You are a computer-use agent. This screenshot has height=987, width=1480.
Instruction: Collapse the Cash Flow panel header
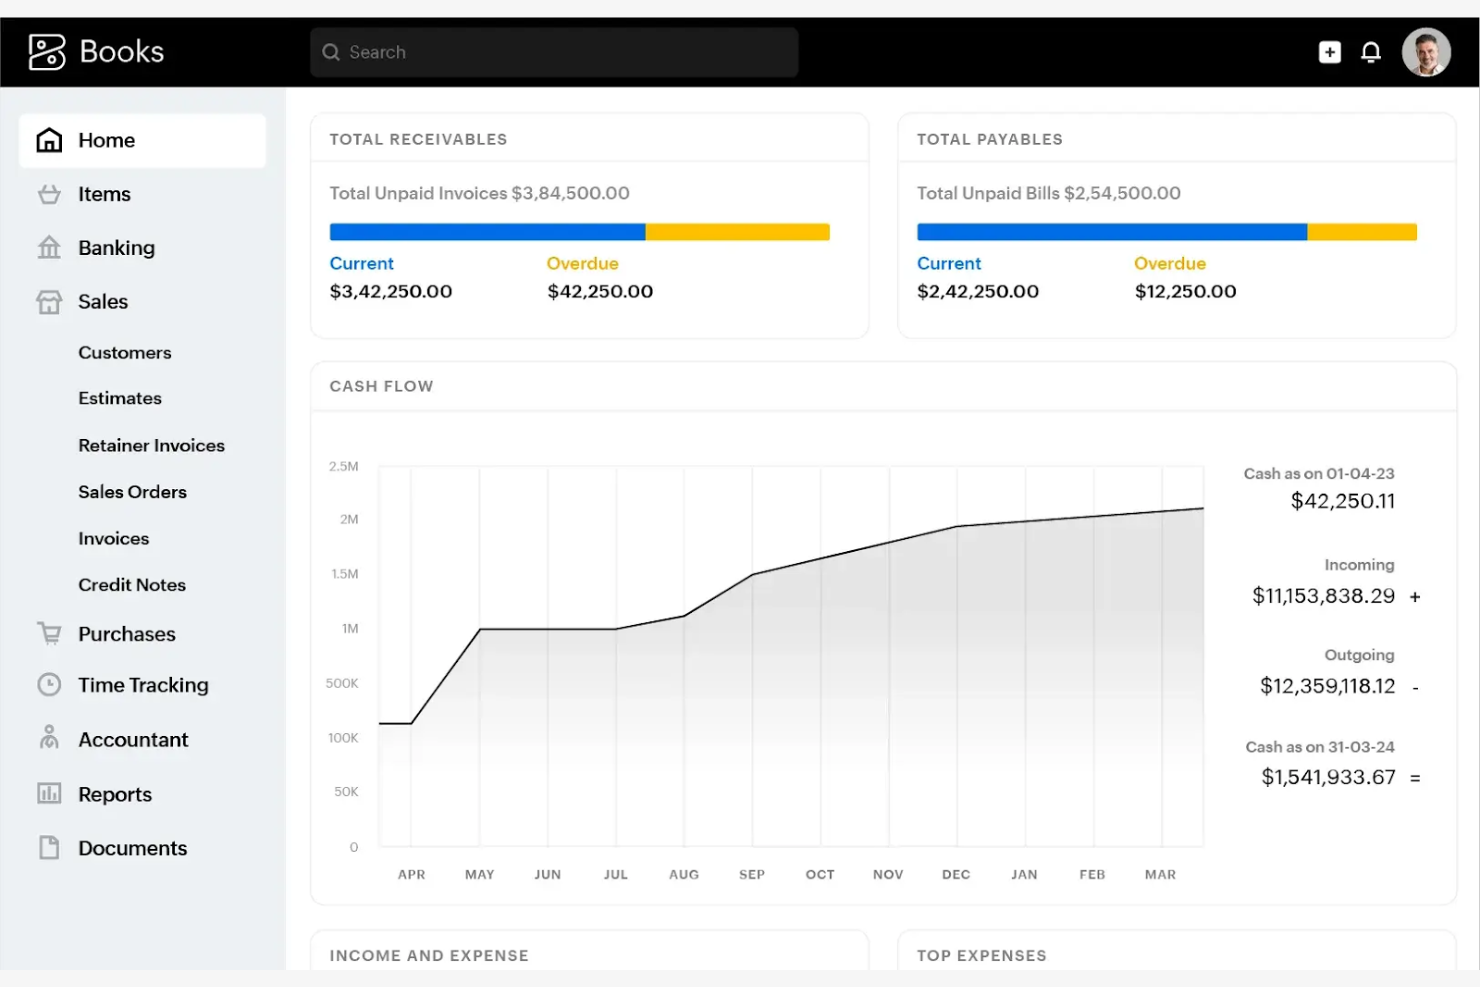pyautogui.click(x=381, y=386)
